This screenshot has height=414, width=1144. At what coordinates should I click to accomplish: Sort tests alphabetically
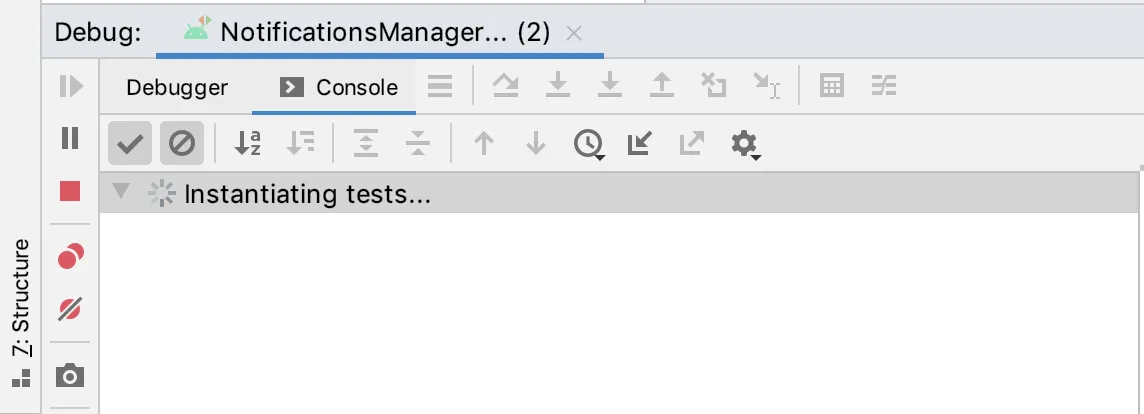247,143
